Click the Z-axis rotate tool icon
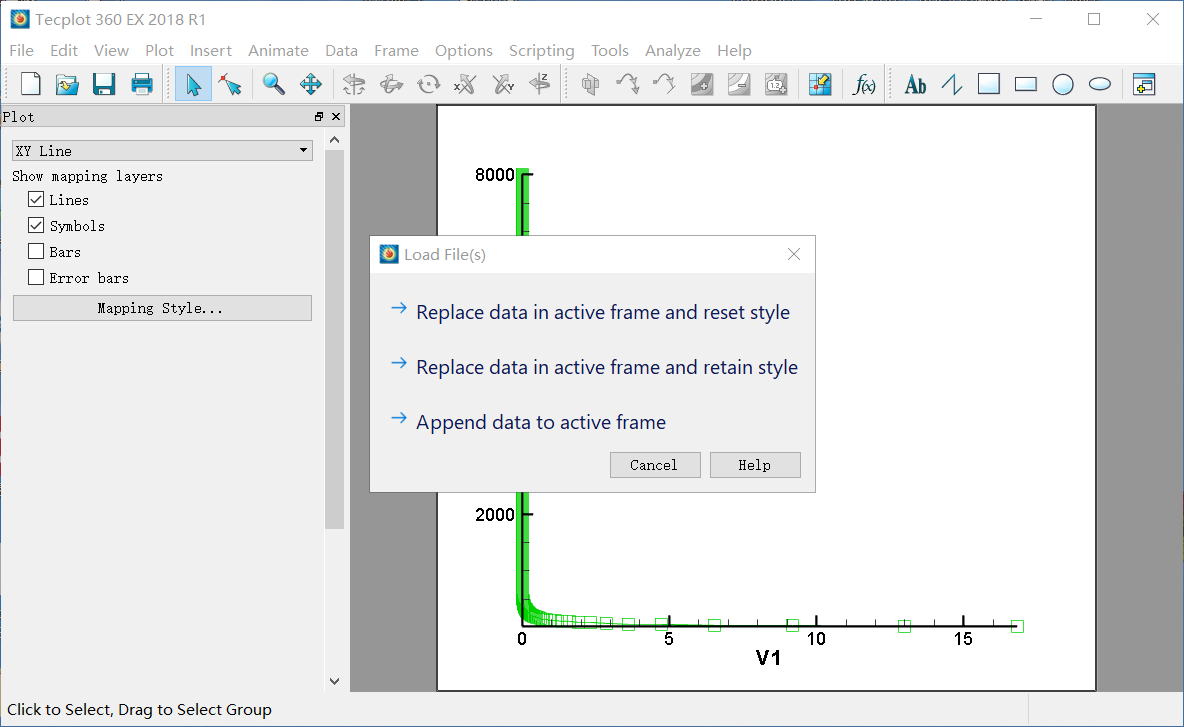This screenshot has width=1184, height=727. pyautogui.click(x=540, y=84)
